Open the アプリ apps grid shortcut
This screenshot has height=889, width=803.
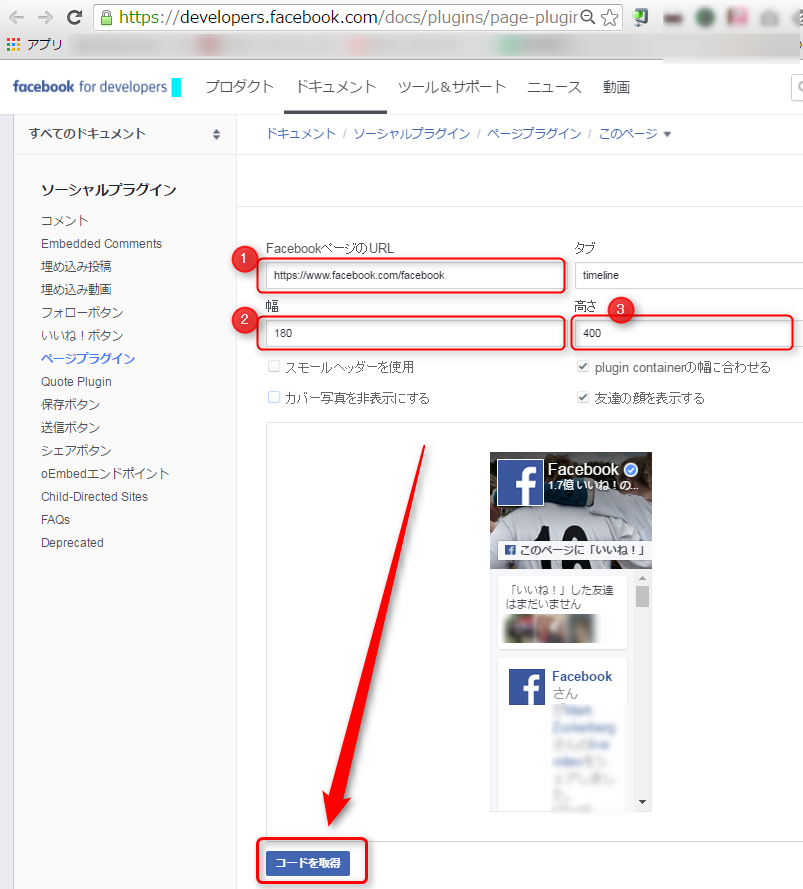coord(34,44)
